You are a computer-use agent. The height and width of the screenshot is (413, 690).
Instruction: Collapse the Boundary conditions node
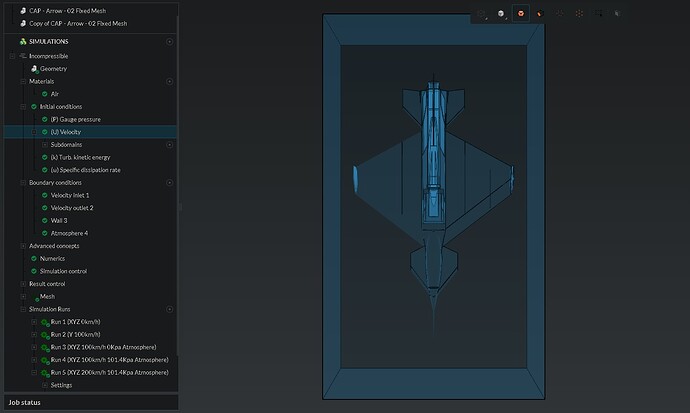(23, 183)
